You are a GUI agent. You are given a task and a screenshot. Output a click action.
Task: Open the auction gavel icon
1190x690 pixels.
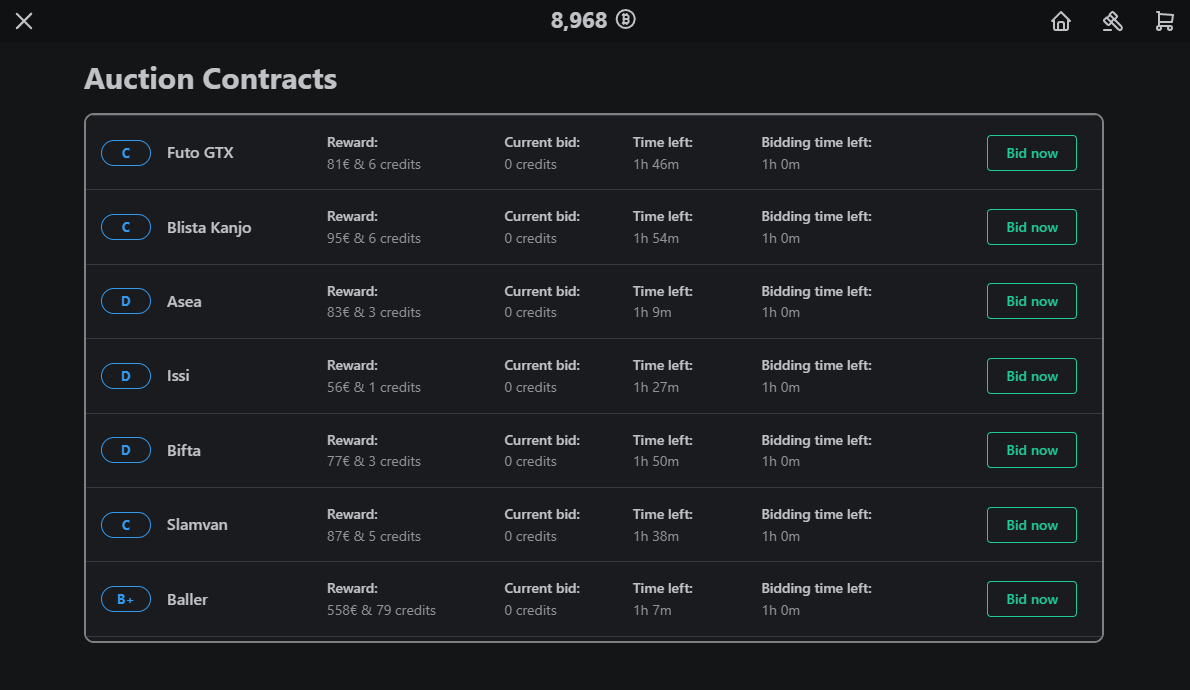tap(1112, 21)
